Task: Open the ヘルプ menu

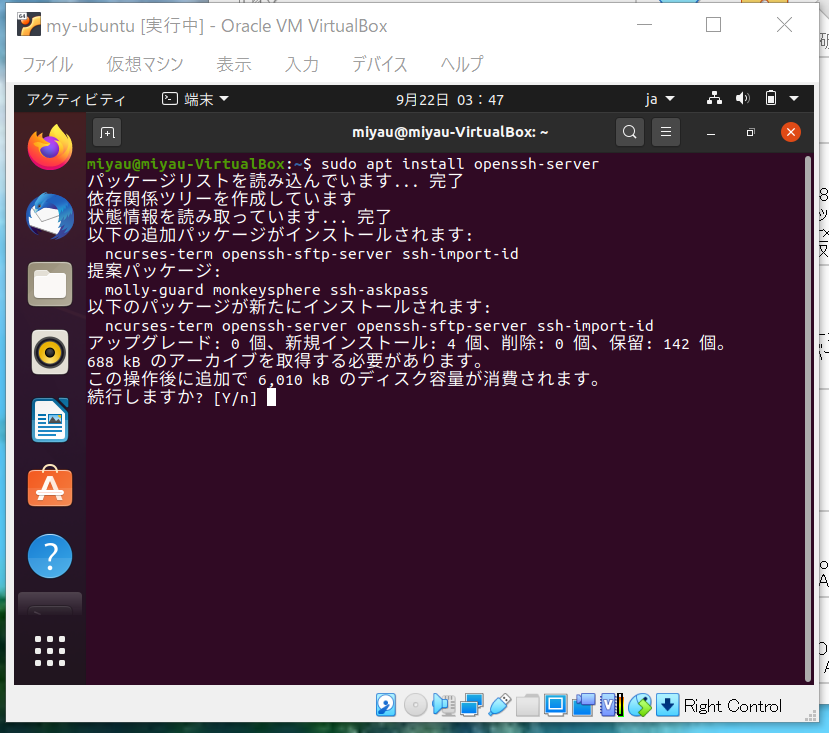Action: pos(462,64)
